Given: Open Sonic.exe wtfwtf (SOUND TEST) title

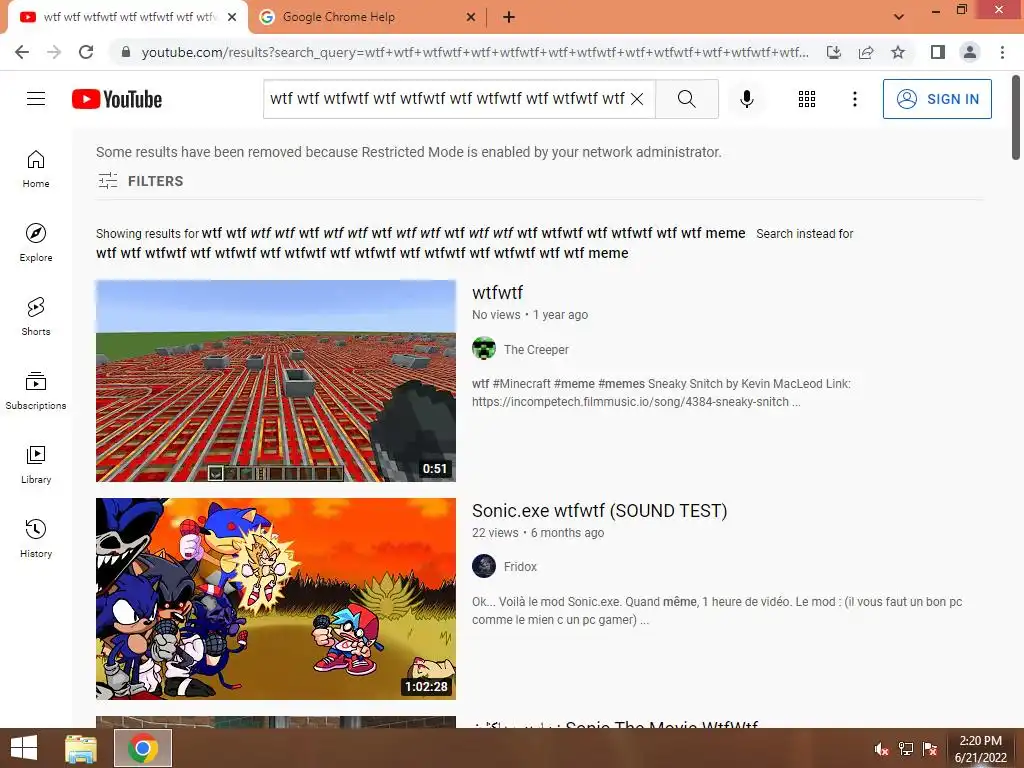Looking at the screenshot, I should pos(600,510).
